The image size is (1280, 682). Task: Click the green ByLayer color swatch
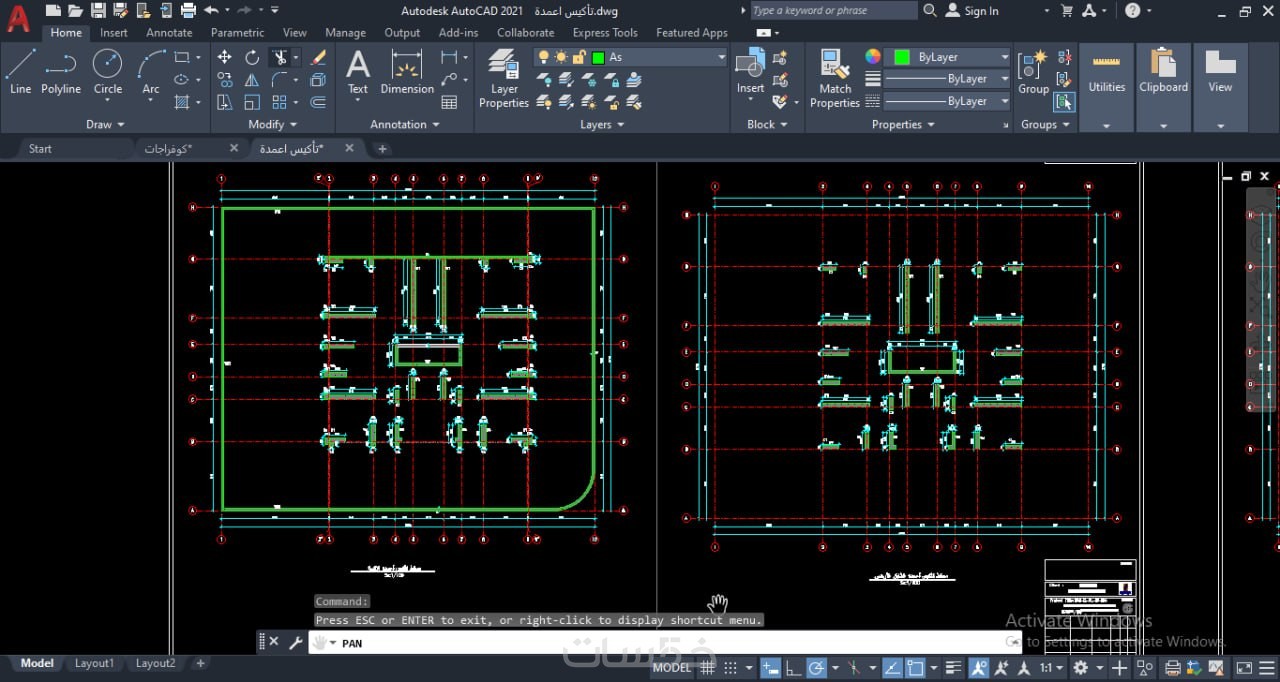coord(901,57)
